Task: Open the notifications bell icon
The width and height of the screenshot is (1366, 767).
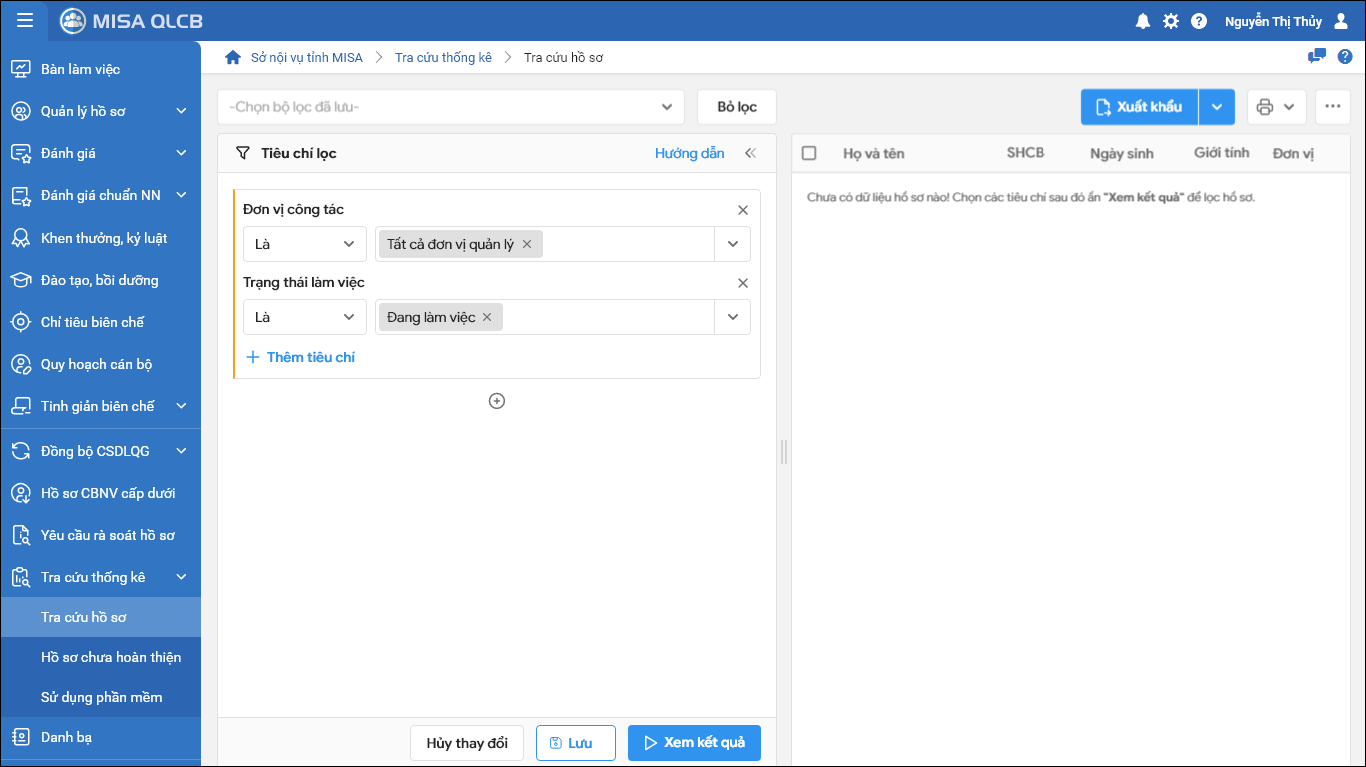Action: (x=1143, y=21)
